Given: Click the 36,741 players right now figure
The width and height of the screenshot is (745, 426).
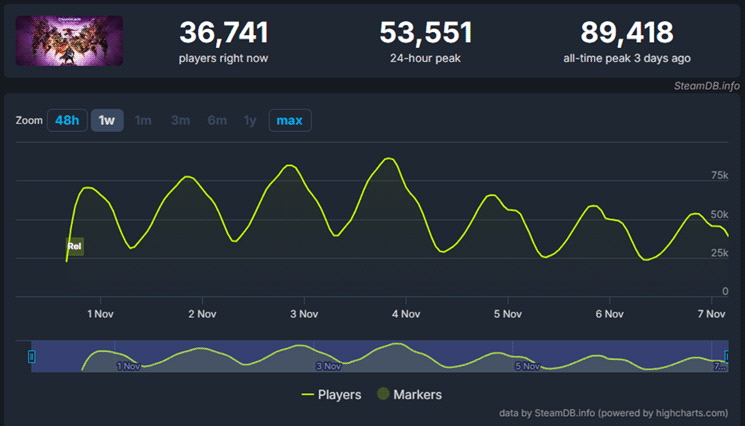Looking at the screenshot, I should point(224,33).
